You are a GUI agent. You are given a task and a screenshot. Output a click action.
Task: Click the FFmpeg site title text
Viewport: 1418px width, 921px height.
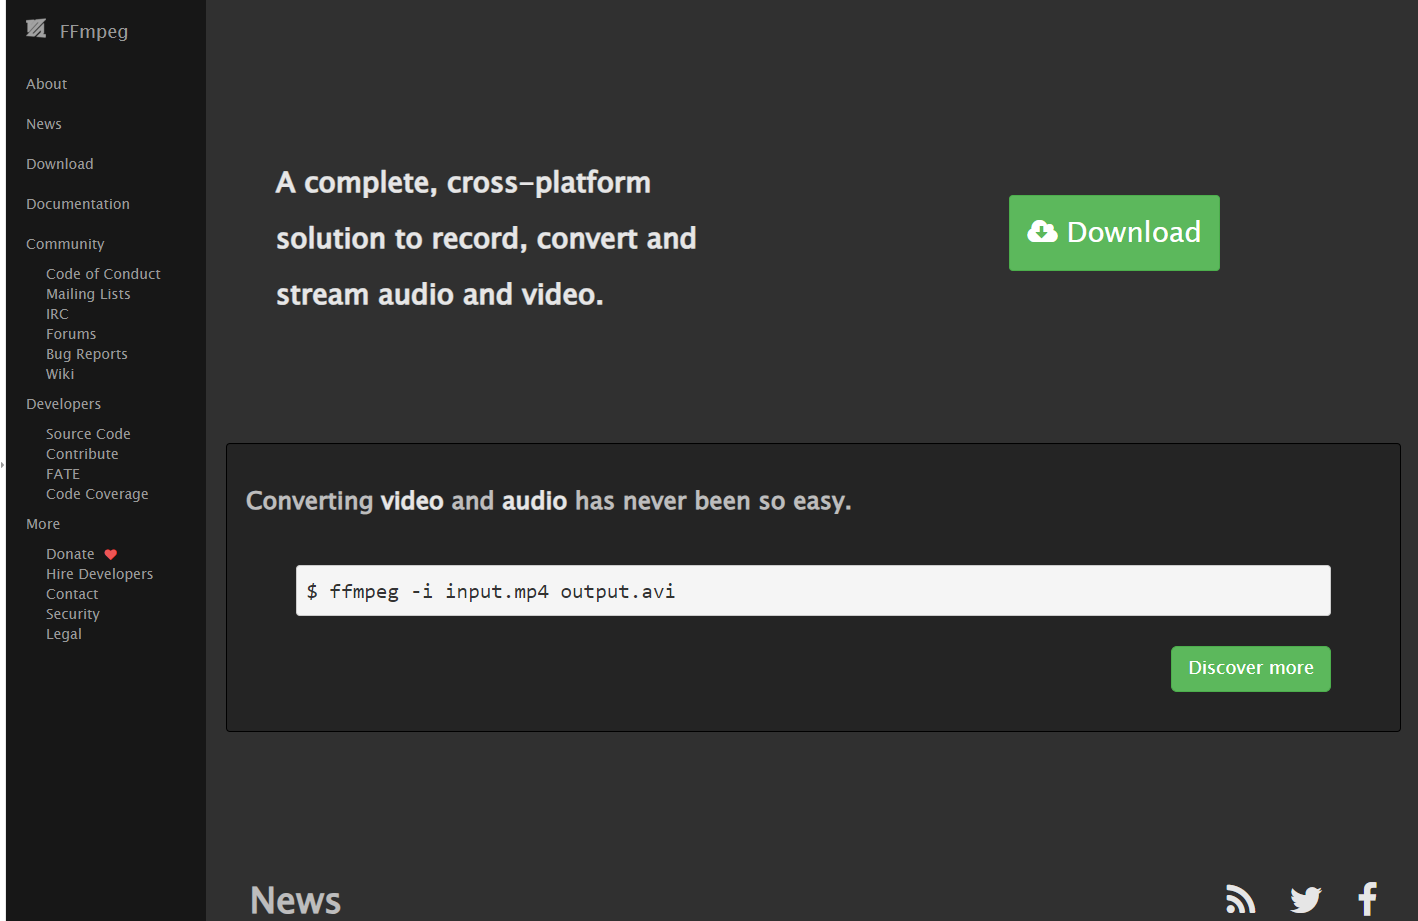[x=94, y=31]
